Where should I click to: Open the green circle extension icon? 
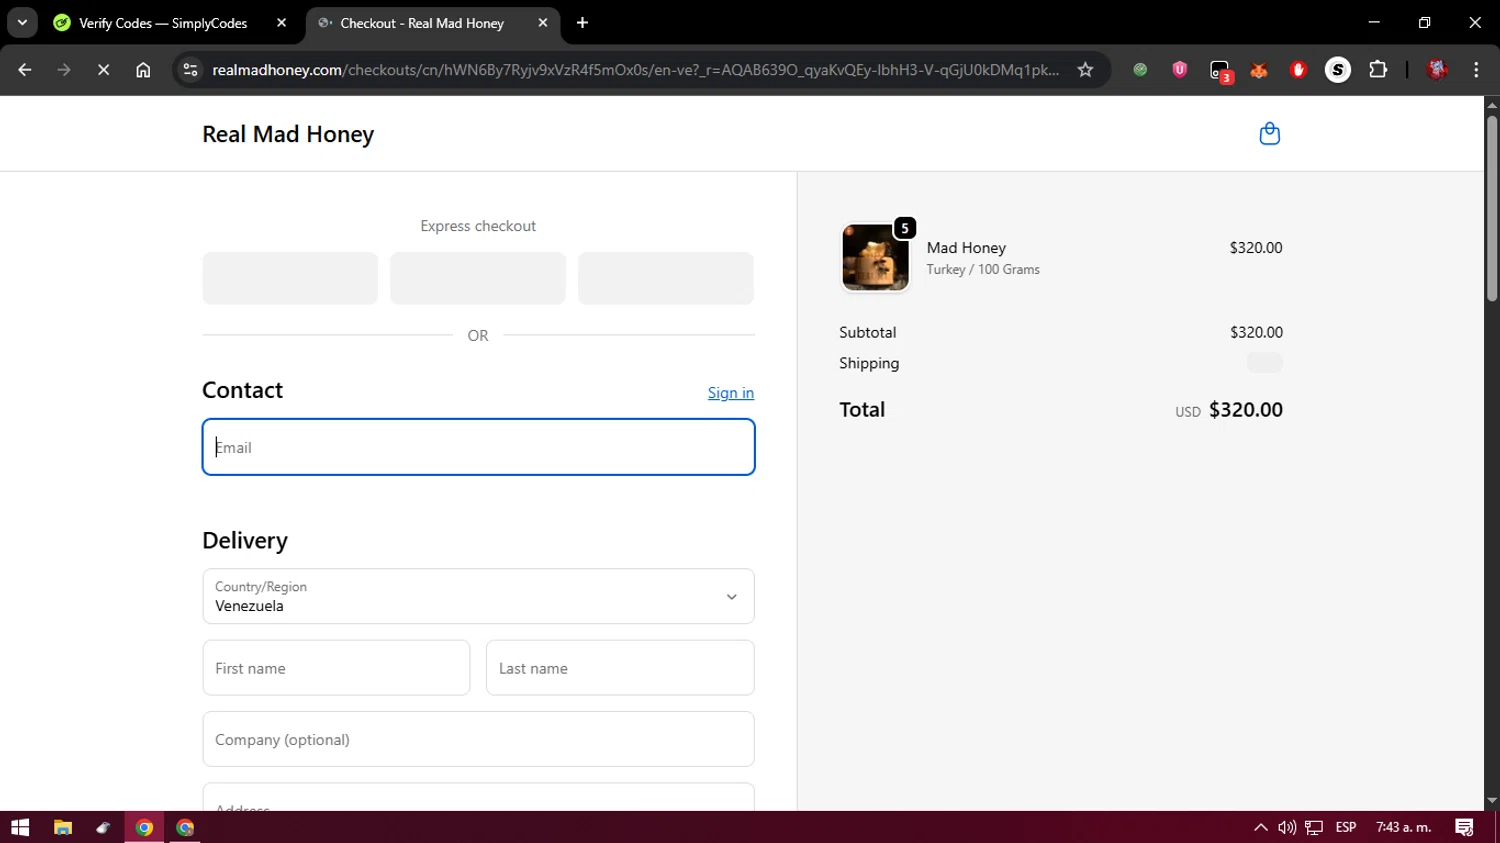(x=1140, y=70)
